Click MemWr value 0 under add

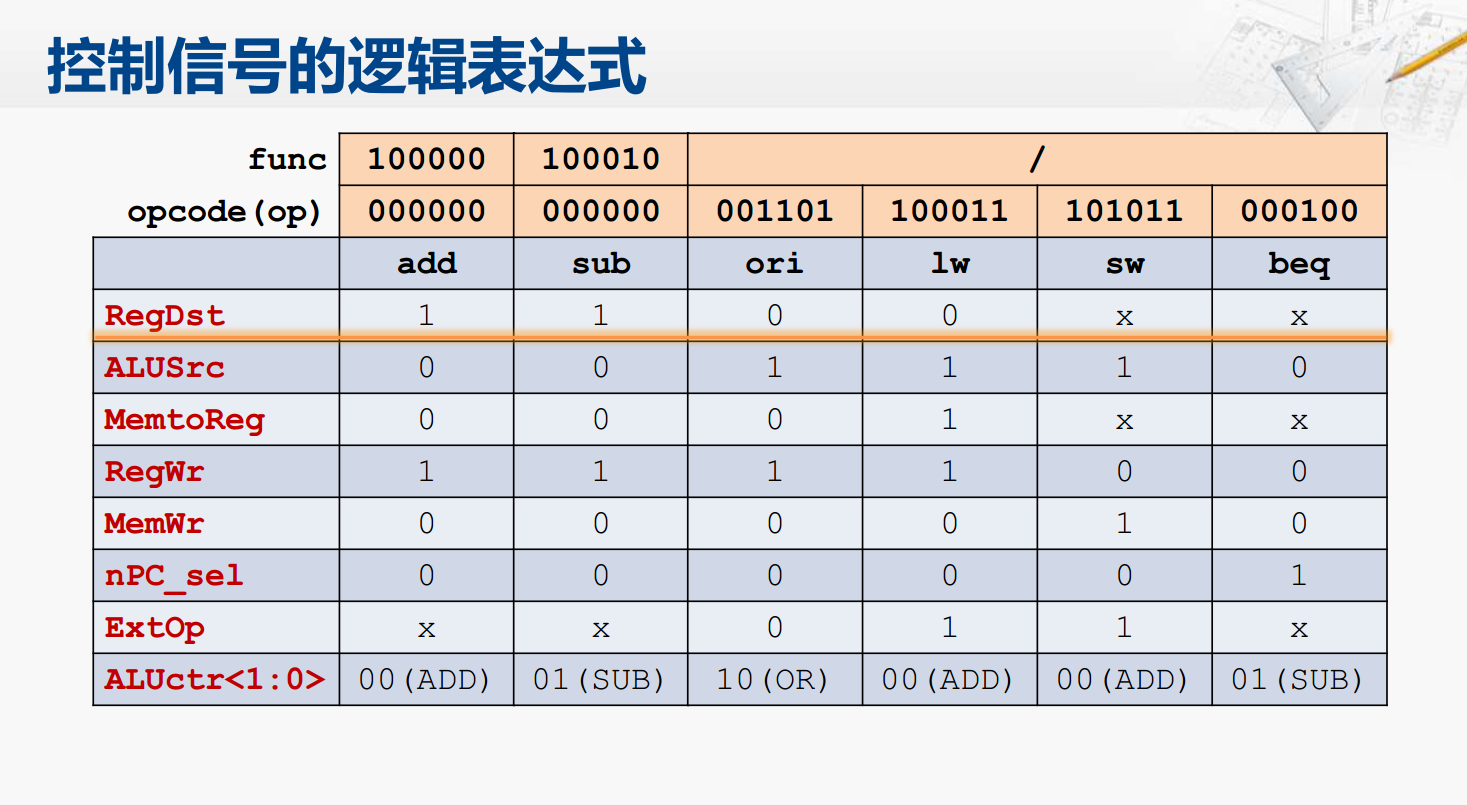(x=427, y=524)
